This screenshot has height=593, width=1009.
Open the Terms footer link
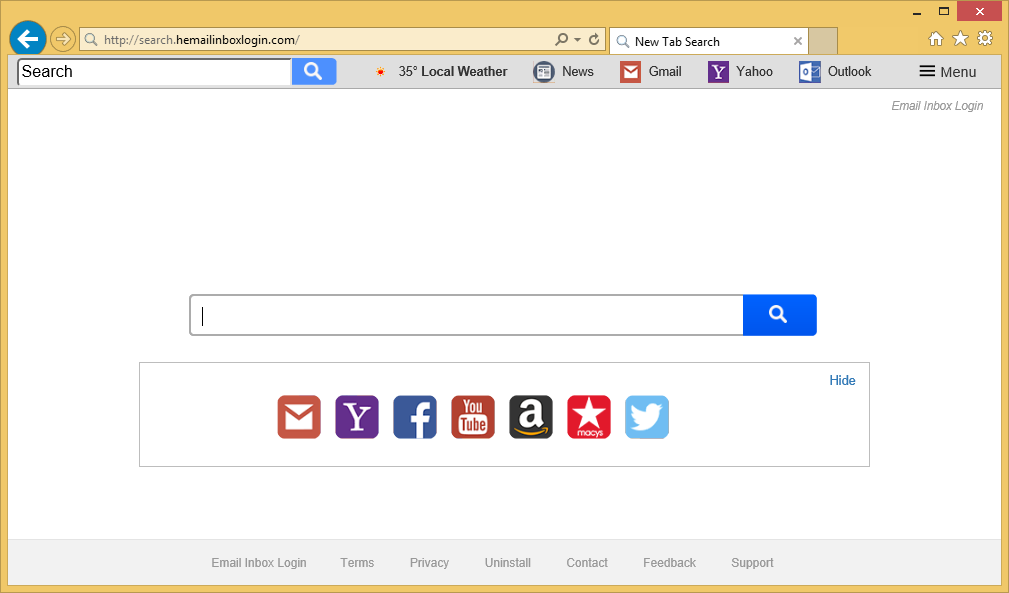coord(357,563)
